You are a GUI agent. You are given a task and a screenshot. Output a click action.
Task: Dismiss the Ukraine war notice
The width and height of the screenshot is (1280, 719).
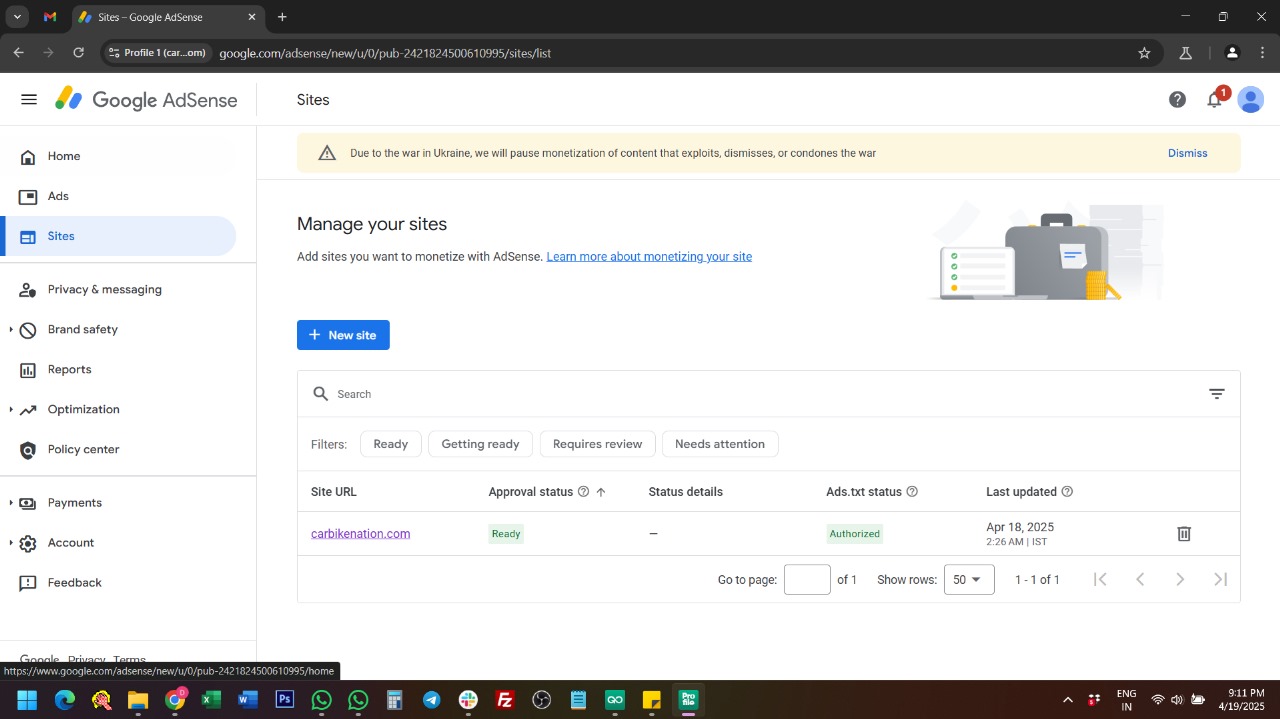[1188, 153]
